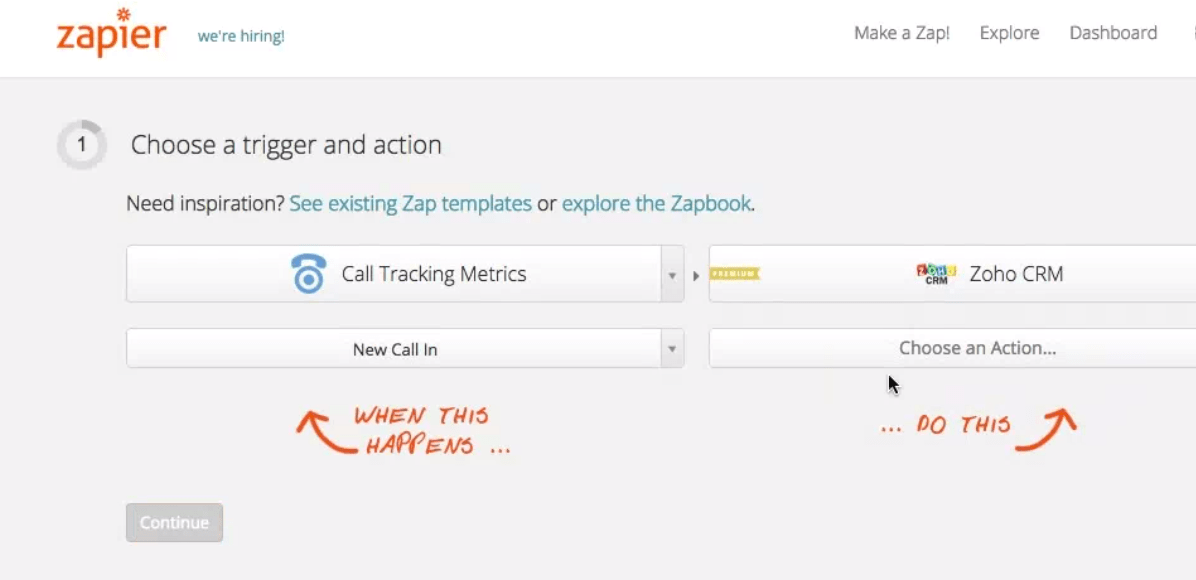Follow the 'See existing Zap templates' link
The height and width of the screenshot is (580, 1196).
coord(410,204)
